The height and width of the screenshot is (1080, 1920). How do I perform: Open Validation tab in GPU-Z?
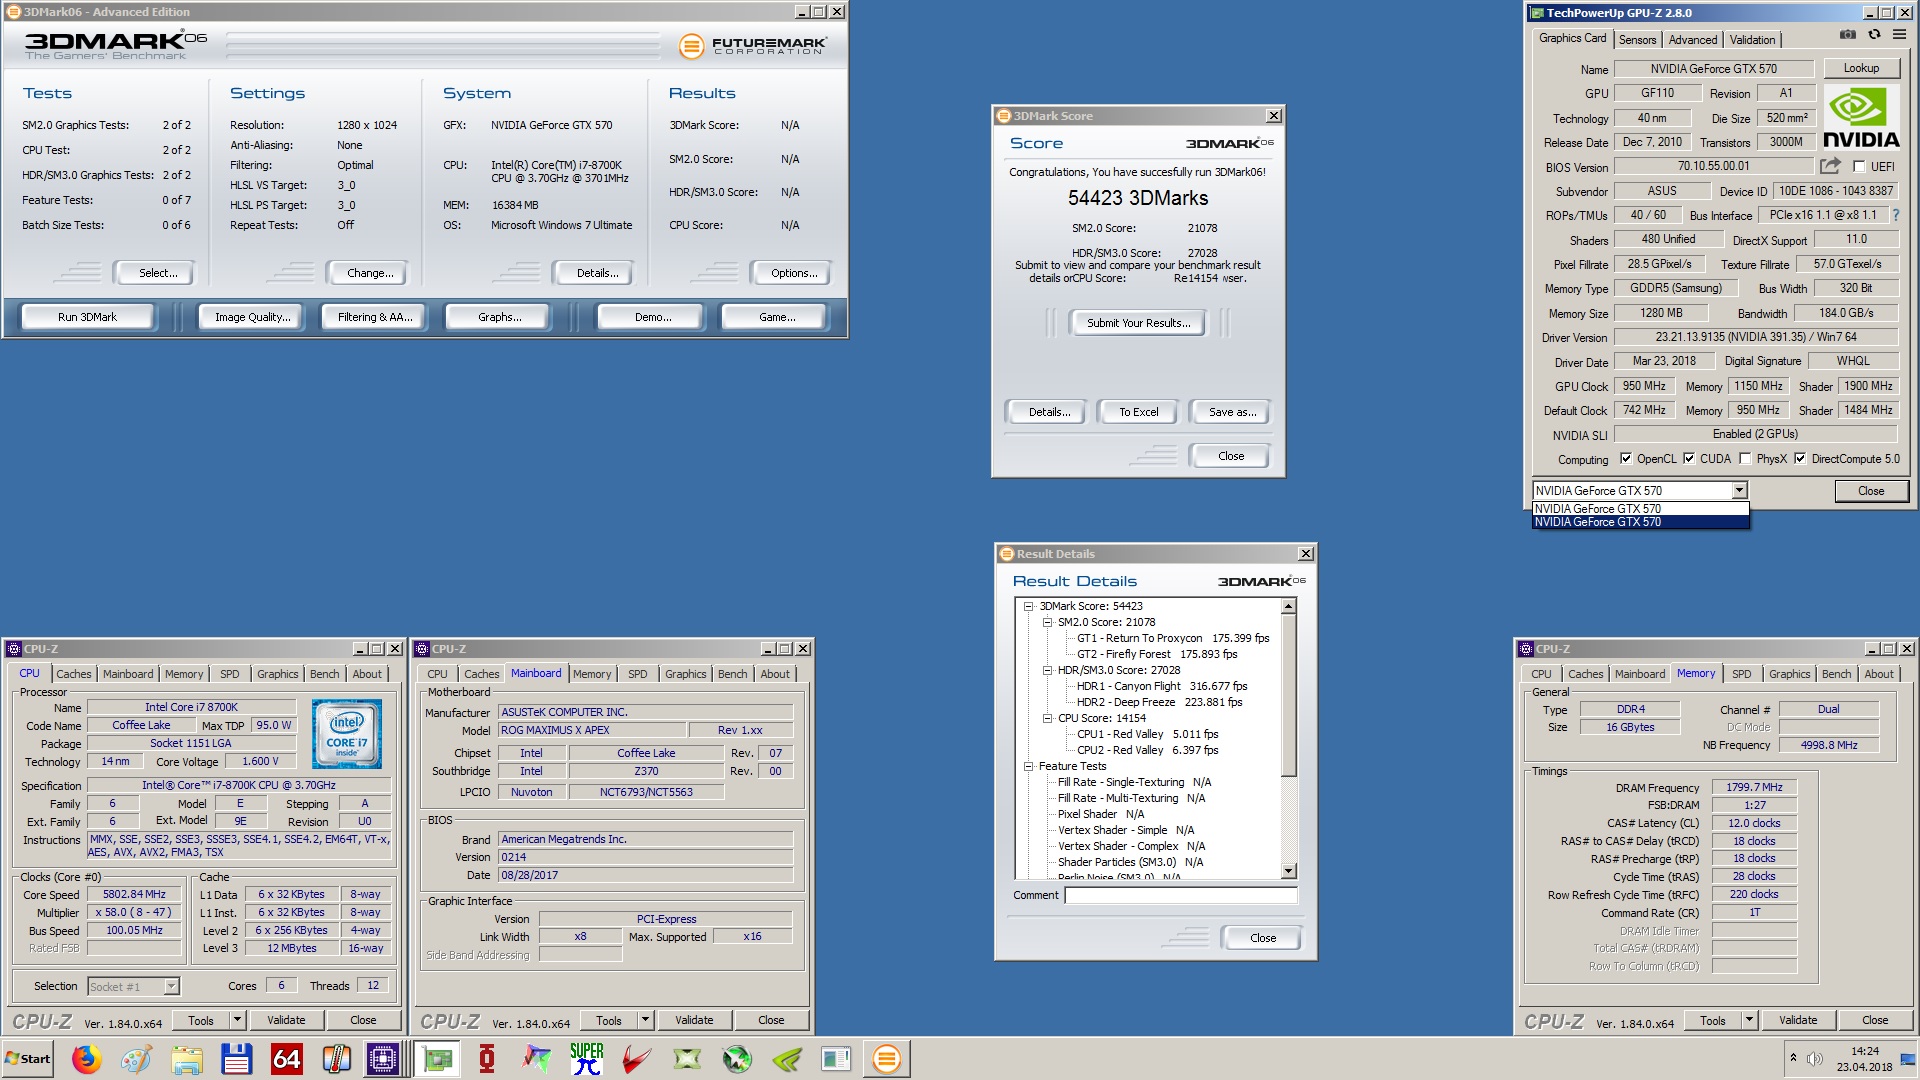(1752, 40)
